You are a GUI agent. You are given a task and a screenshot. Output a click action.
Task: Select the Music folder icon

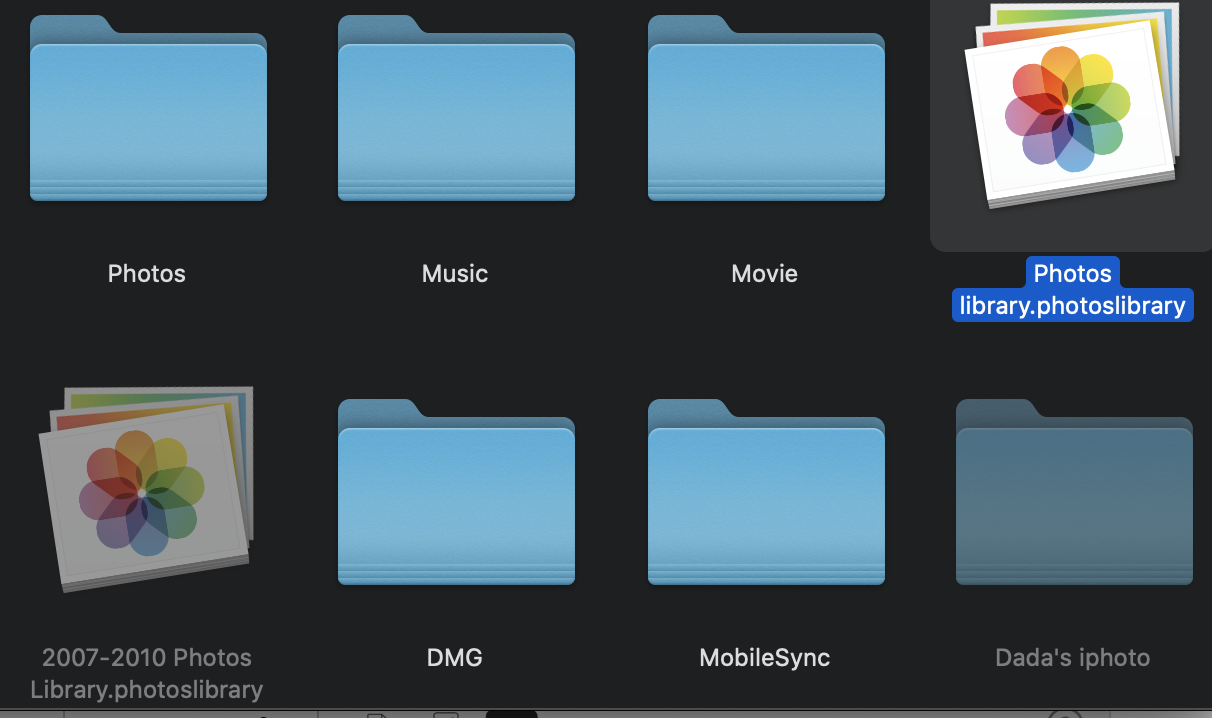[456, 108]
